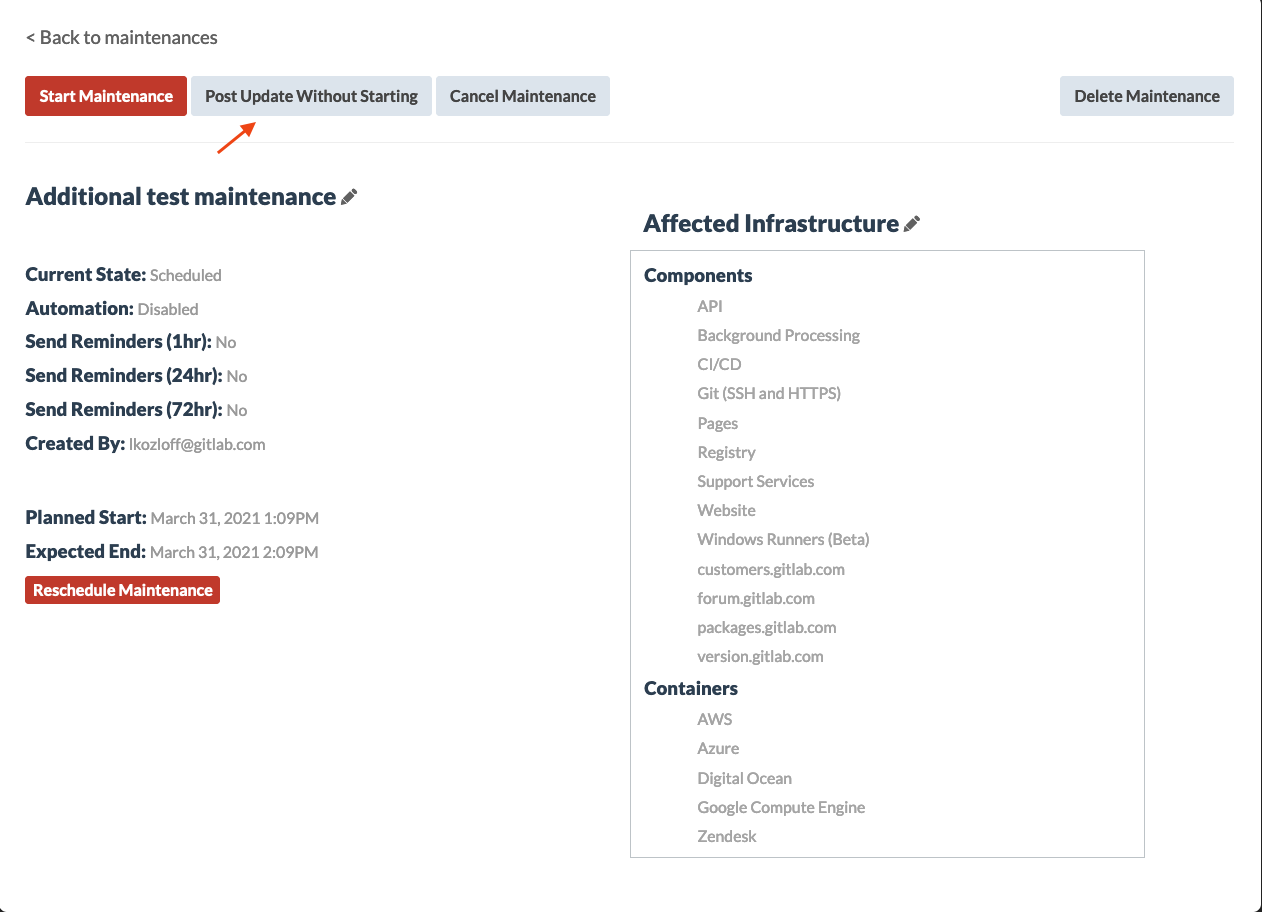Click the packages.gitlab.com entry

click(x=766, y=627)
